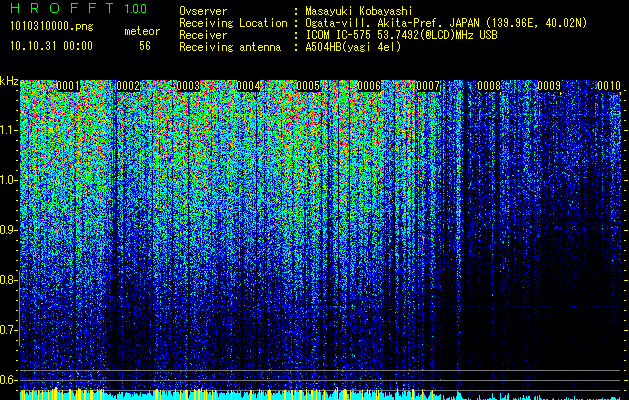The image size is (629, 400).
Task: Click the HROFFT 1.0.0 title text
Action: pyautogui.click(x=78, y=8)
